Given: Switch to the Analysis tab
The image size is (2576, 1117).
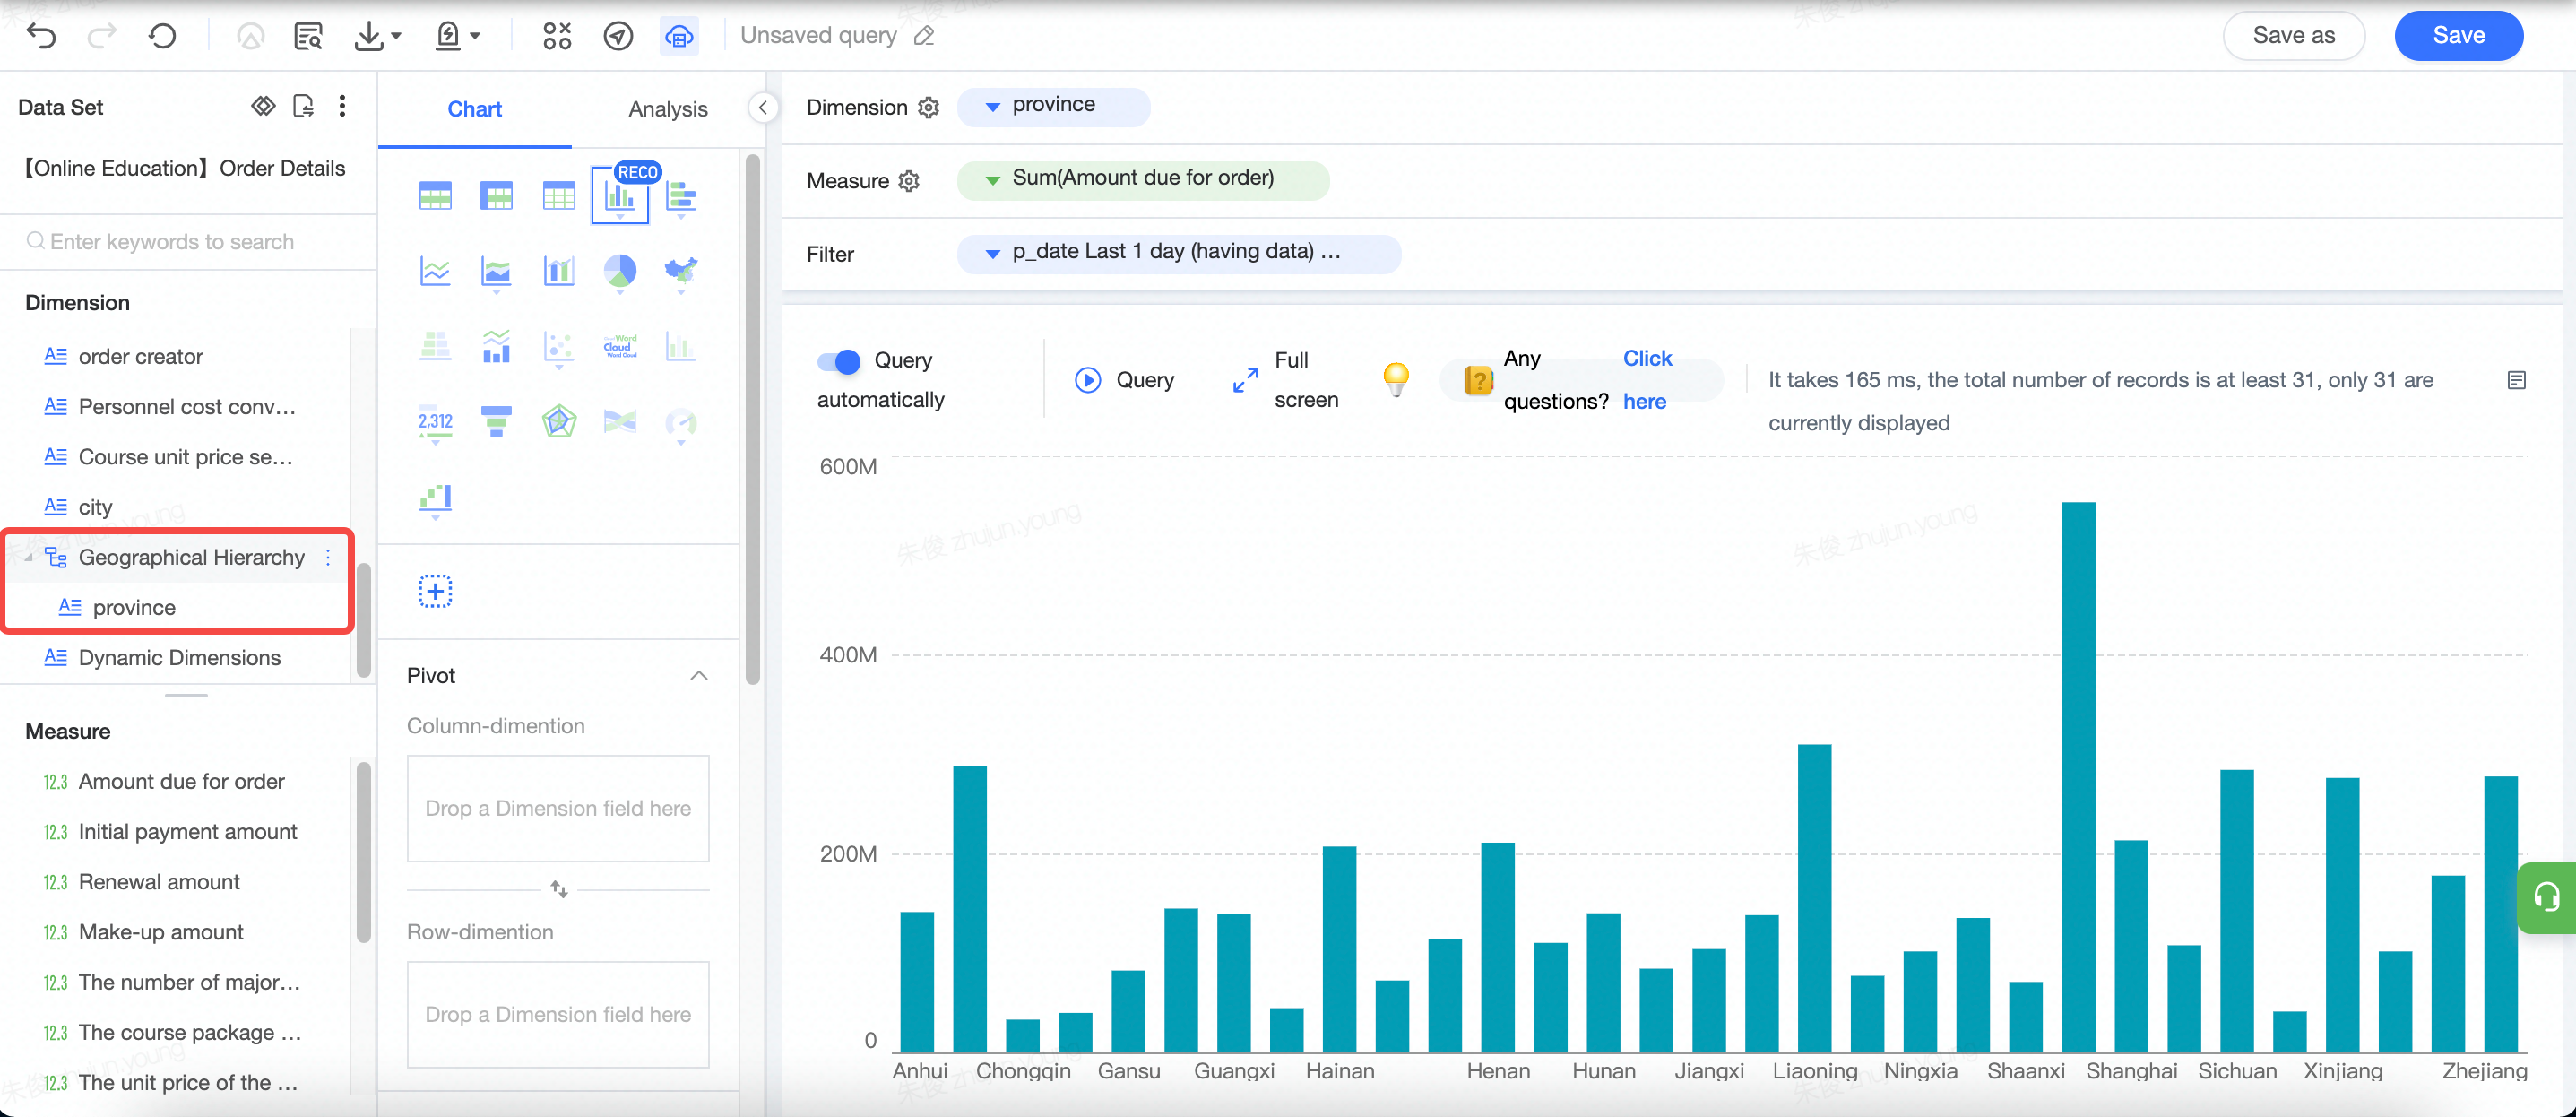Looking at the screenshot, I should pos(668,109).
